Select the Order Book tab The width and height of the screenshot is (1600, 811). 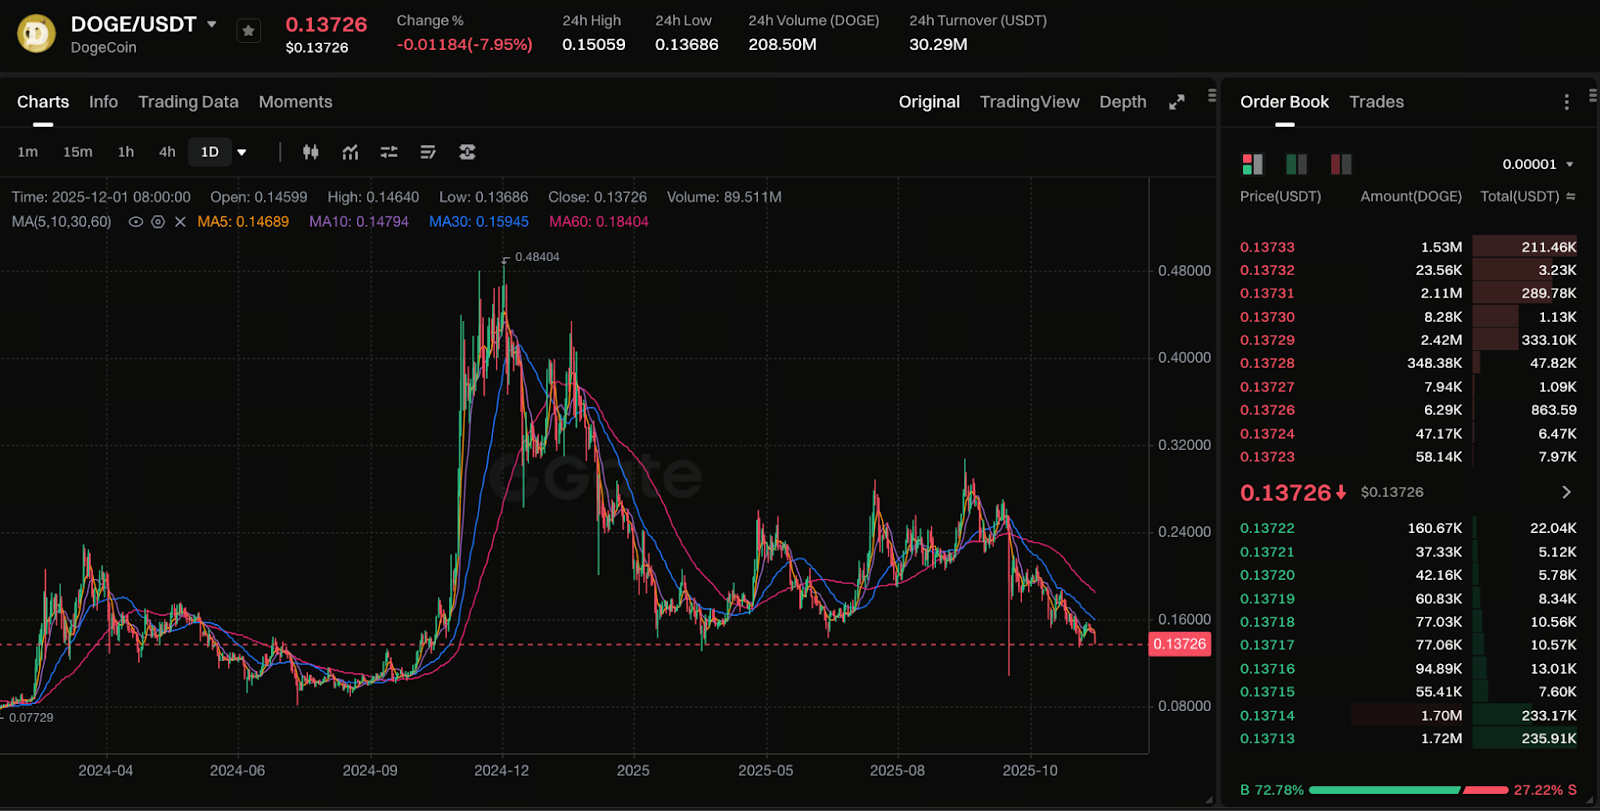tap(1284, 102)
